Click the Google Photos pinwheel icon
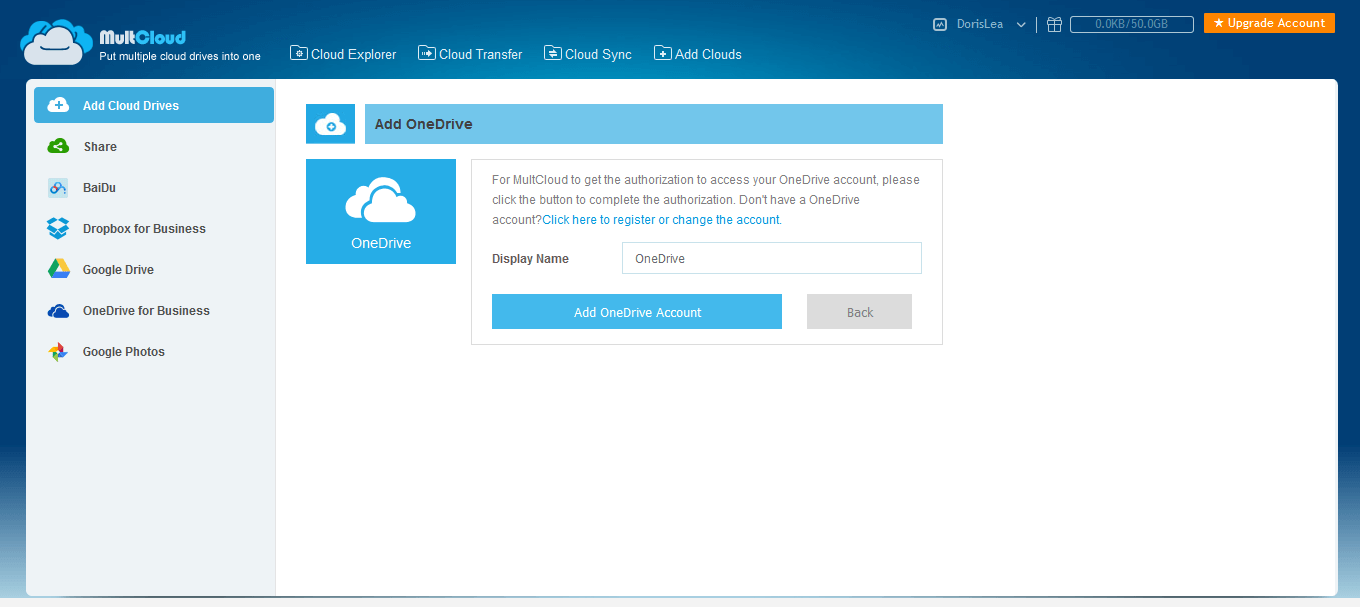This screenshot has width=1360, height=607. click(x=58, y=352)
